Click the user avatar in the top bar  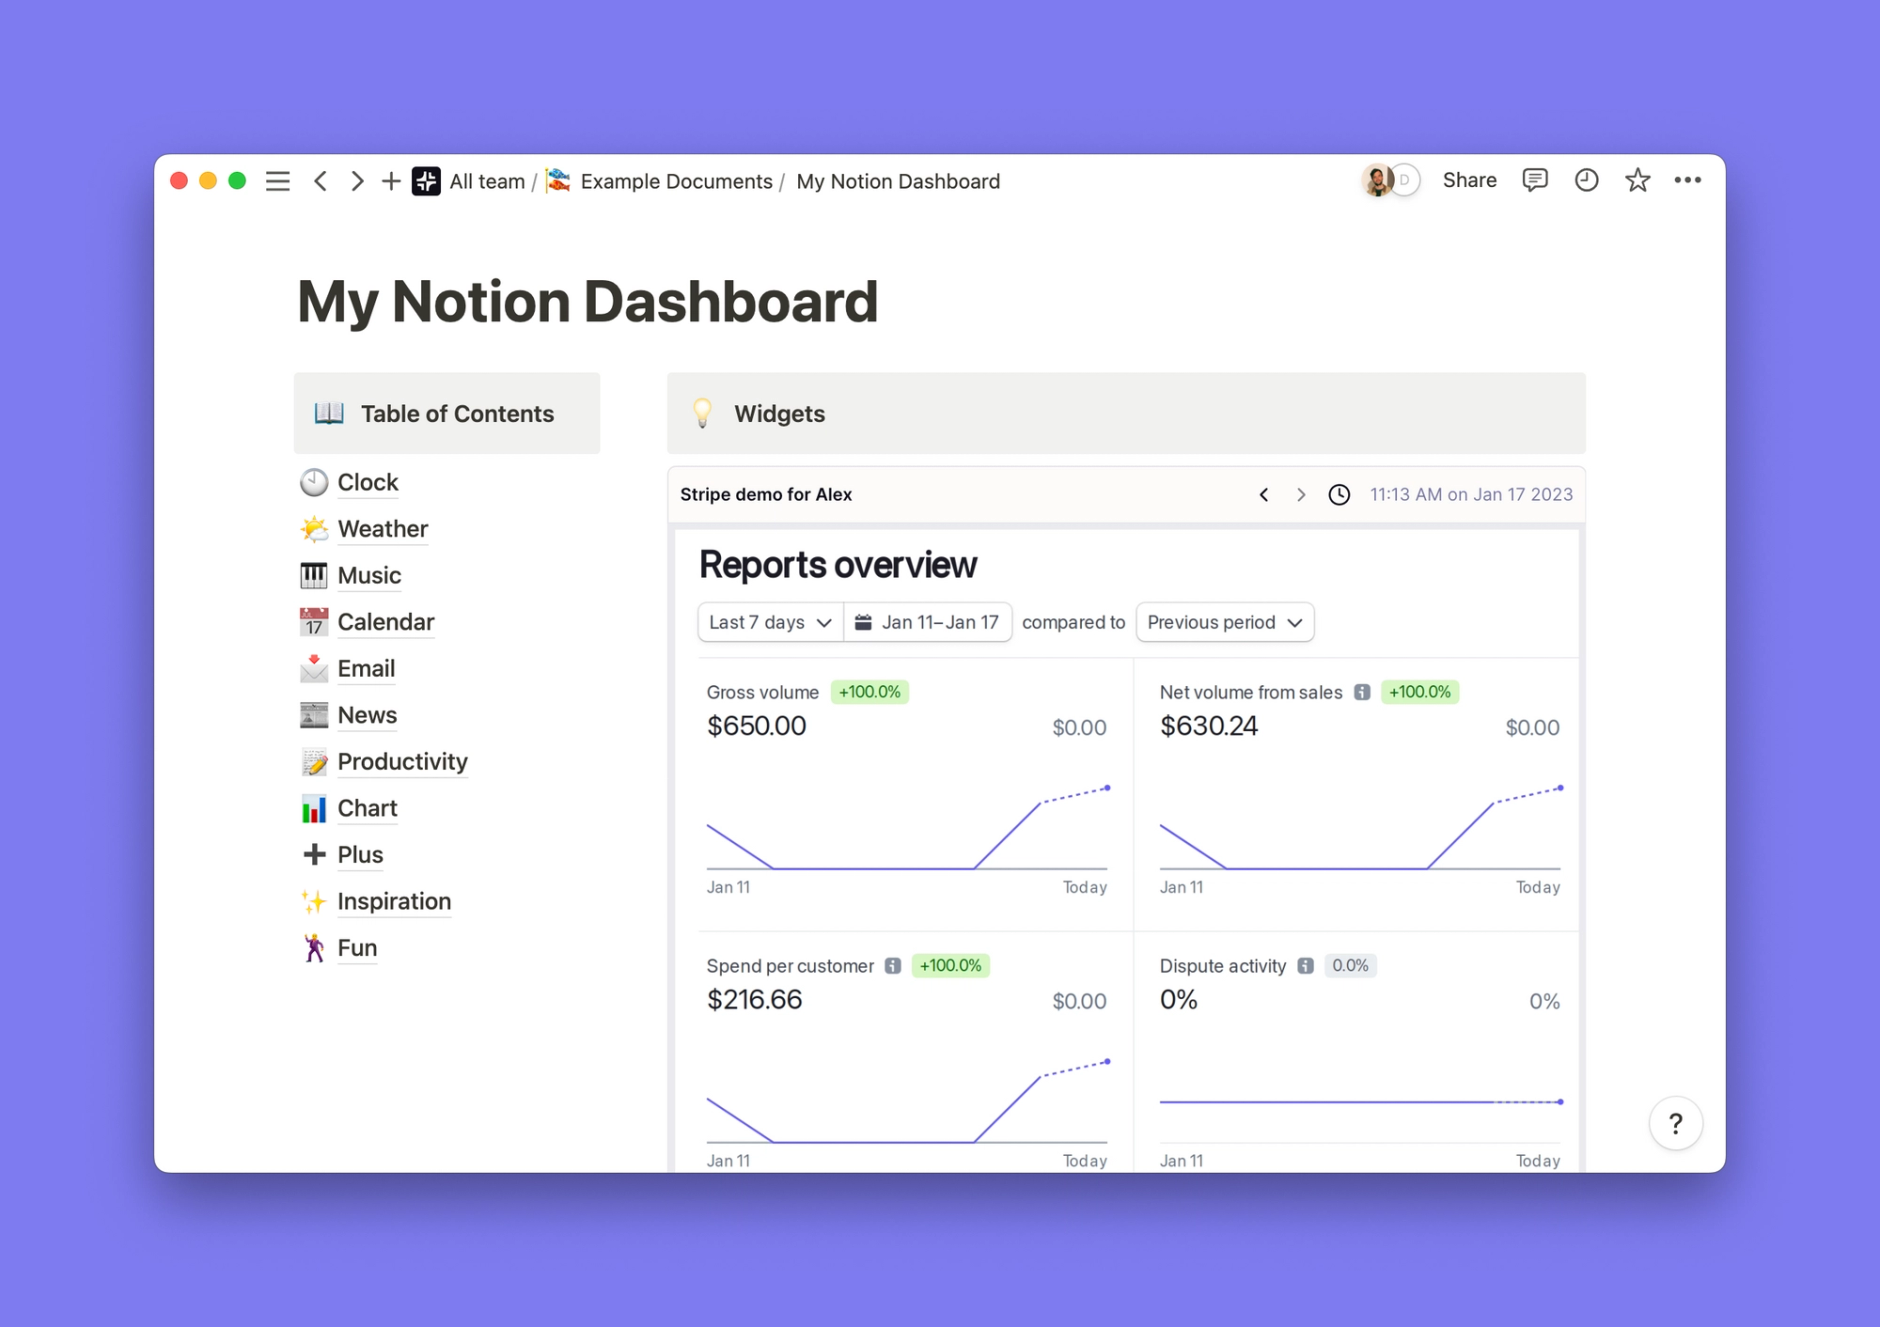tap(1378, 180)
